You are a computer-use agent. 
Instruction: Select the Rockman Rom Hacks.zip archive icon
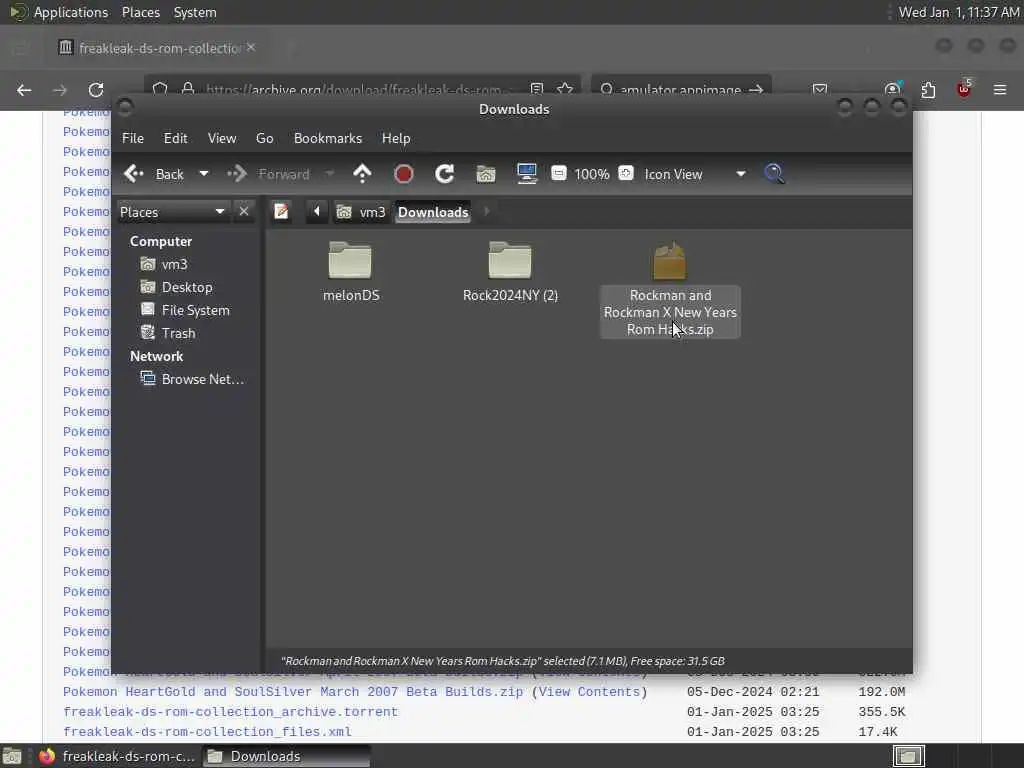tap(669, 260)
